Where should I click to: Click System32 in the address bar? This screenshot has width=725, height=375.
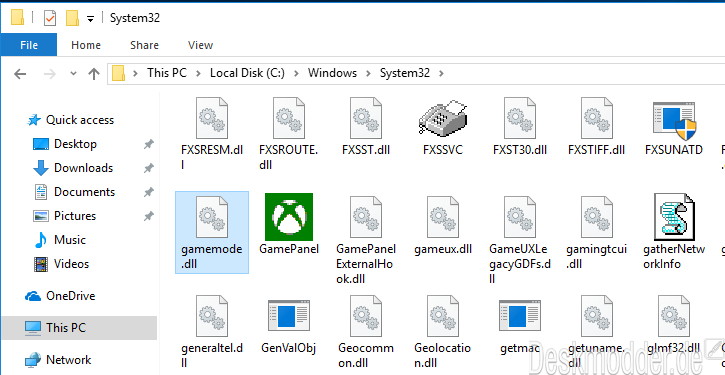[x=405, y=73]
